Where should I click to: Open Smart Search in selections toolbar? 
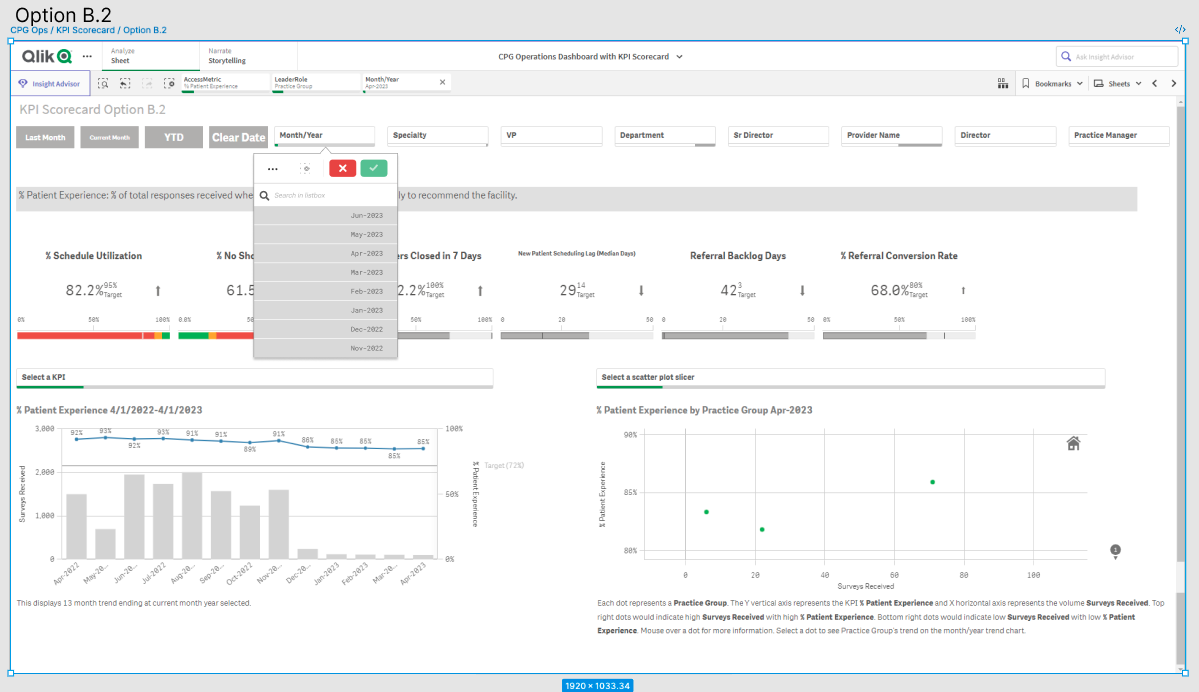103,83
